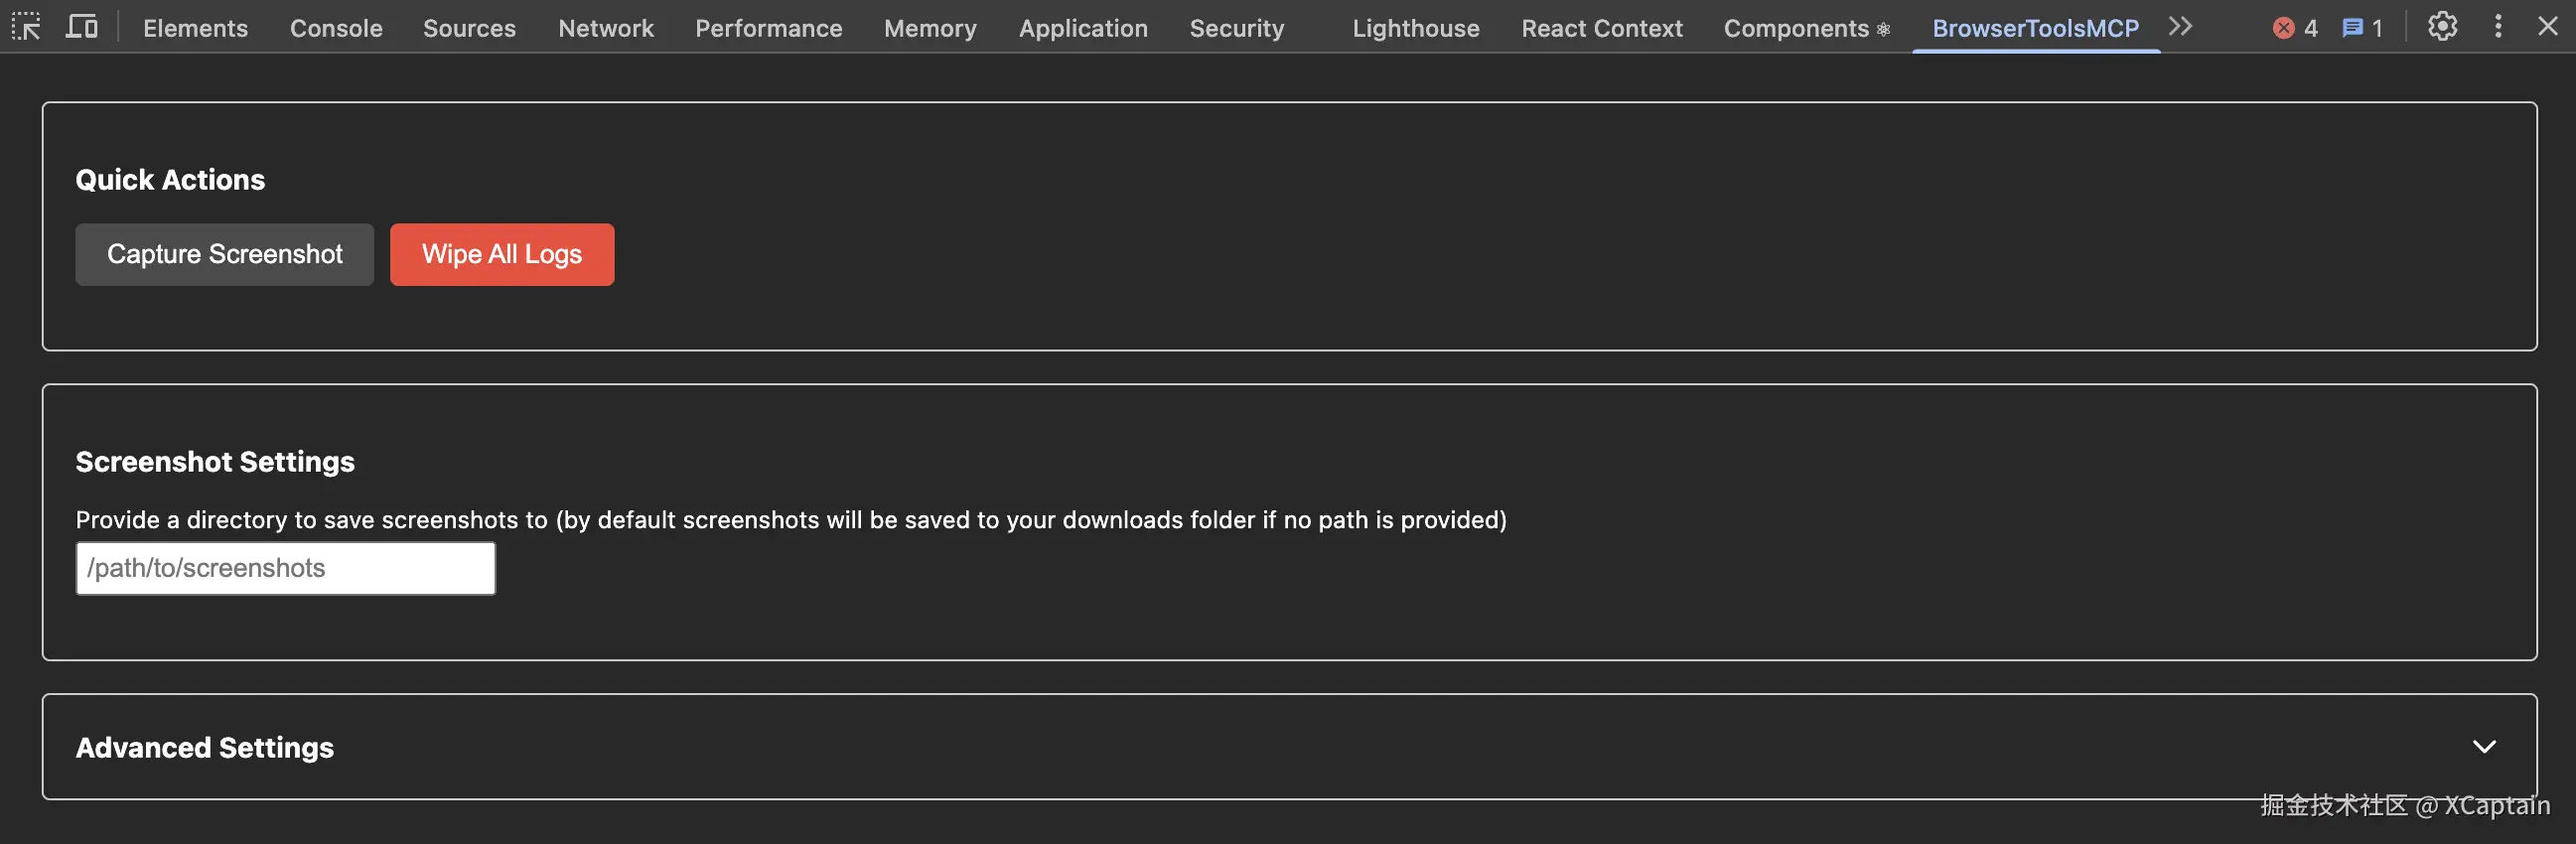Open the Network tab

[606, 28]
